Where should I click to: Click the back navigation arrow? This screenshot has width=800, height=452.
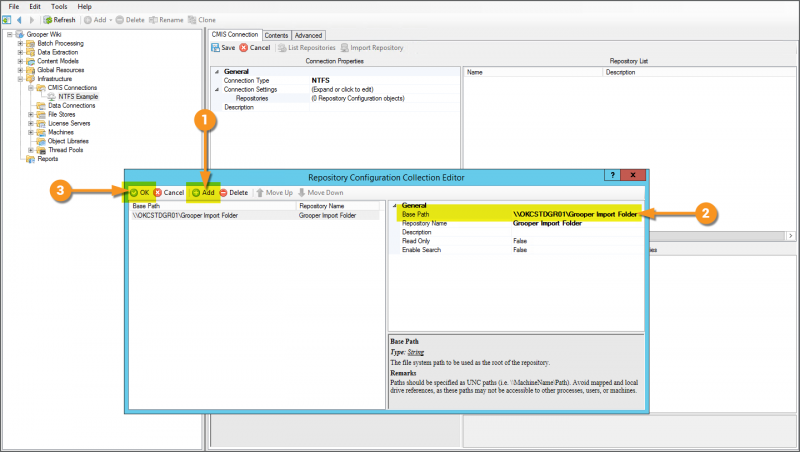[19, 20]
